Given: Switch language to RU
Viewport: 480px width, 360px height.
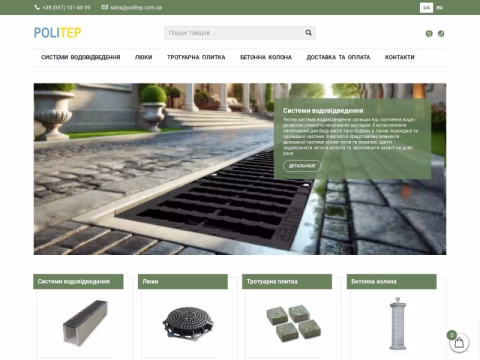Looking at the screenshot, I should pyautogui.click(x=440, y=7).
